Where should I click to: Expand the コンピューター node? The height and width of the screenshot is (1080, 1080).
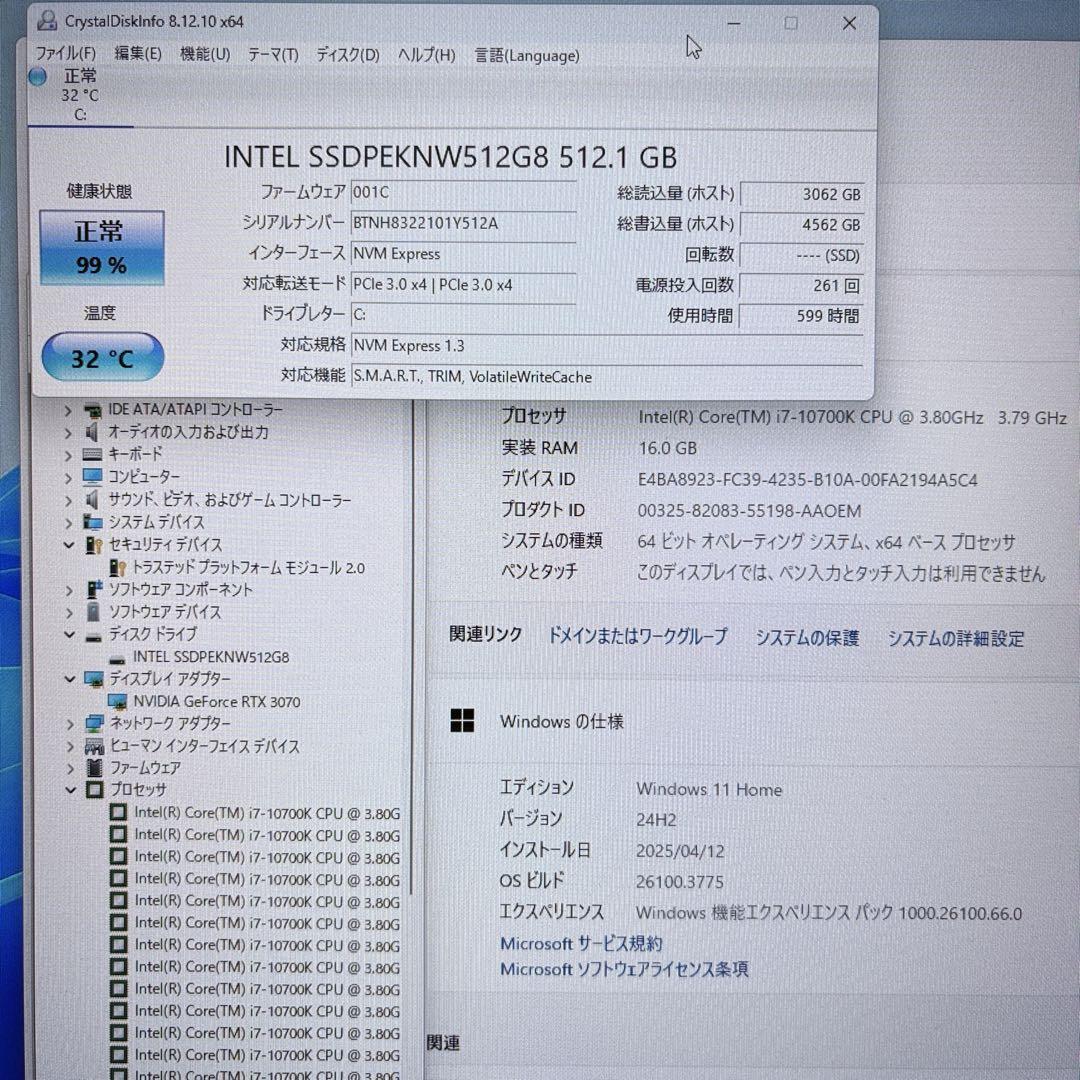(68, 477)
